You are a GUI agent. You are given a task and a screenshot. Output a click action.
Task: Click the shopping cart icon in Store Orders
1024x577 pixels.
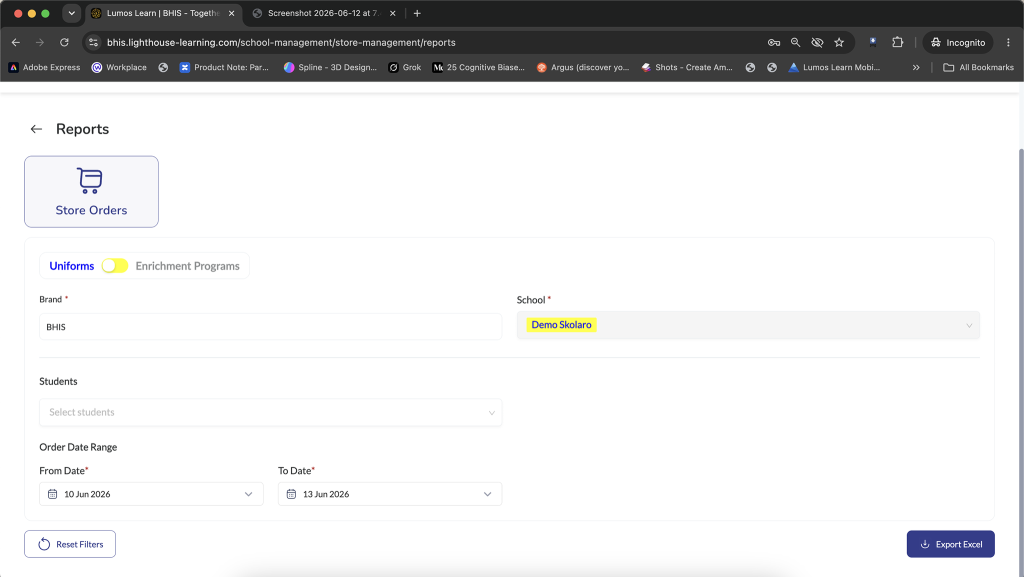[x=90, y=181]
